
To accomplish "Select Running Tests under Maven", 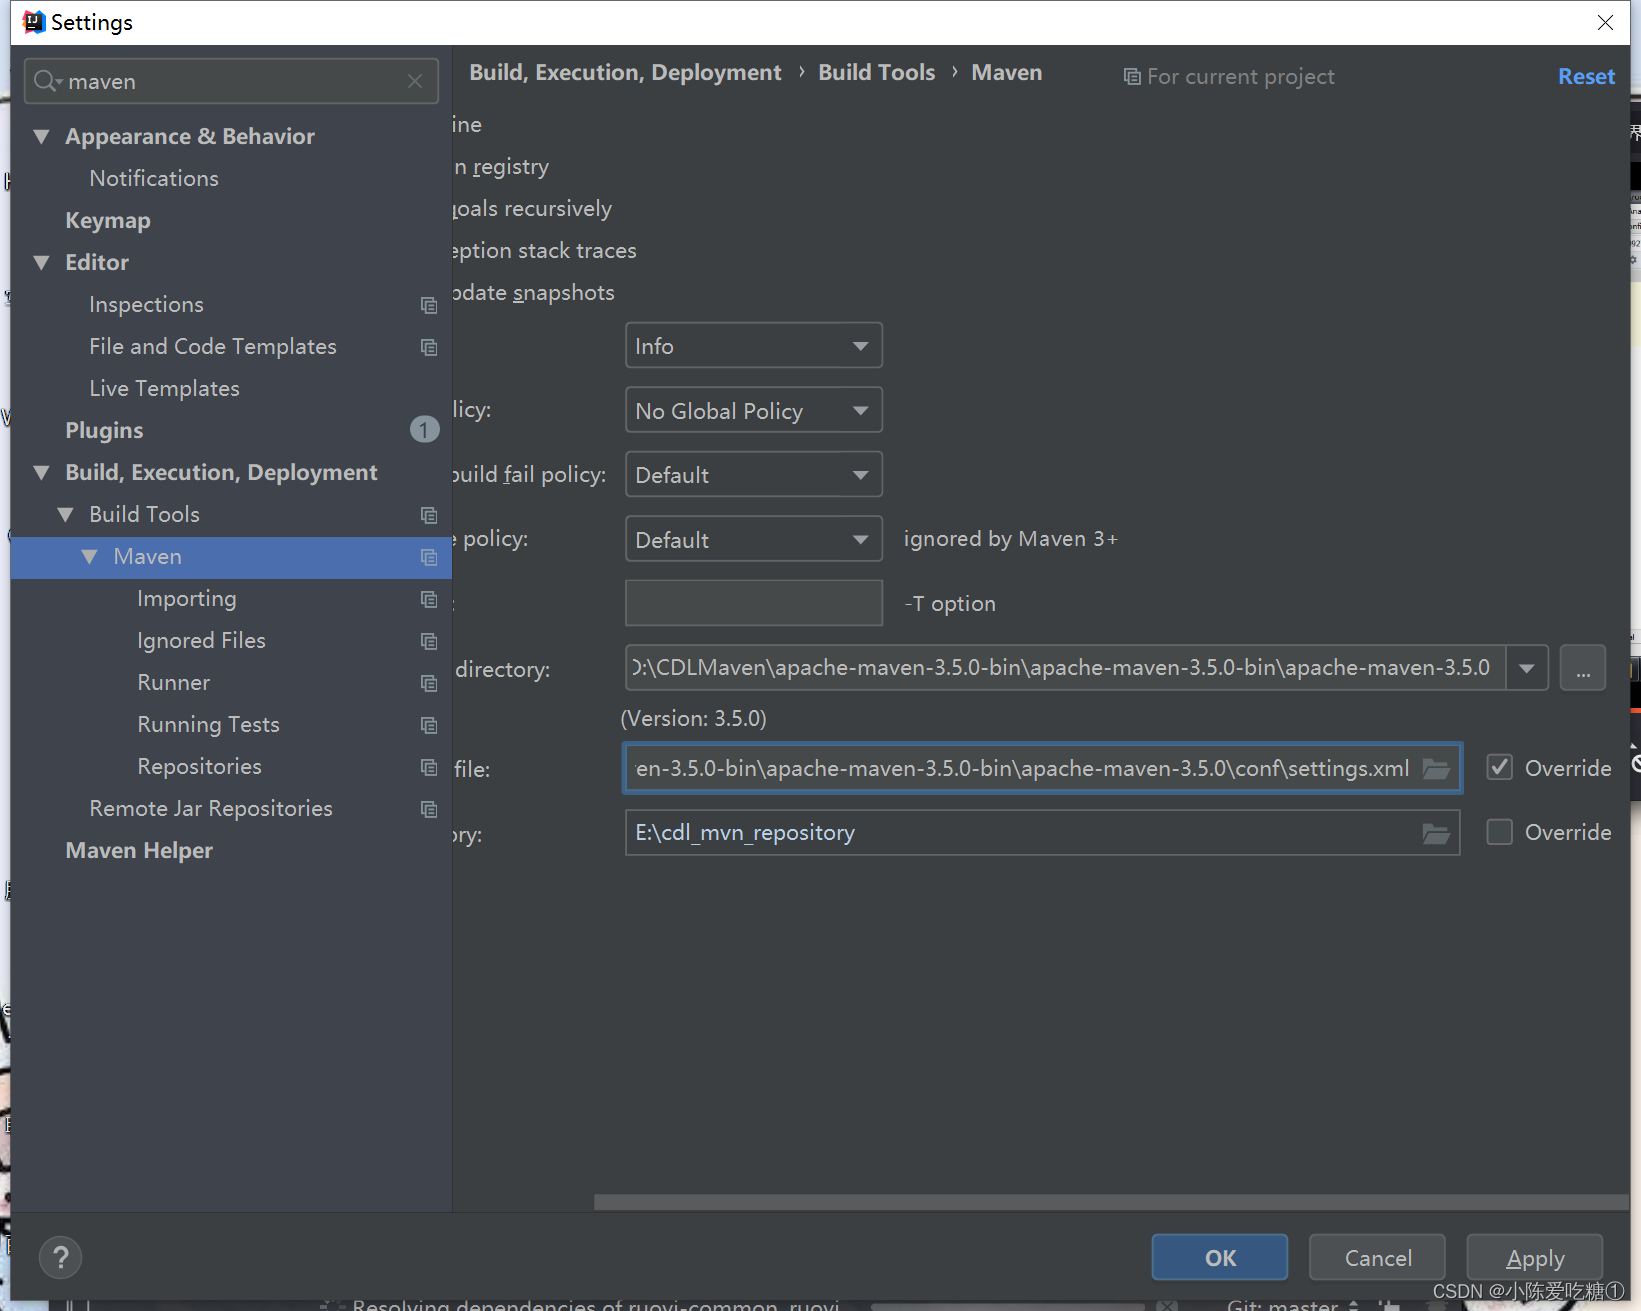I will pos(208,724).
